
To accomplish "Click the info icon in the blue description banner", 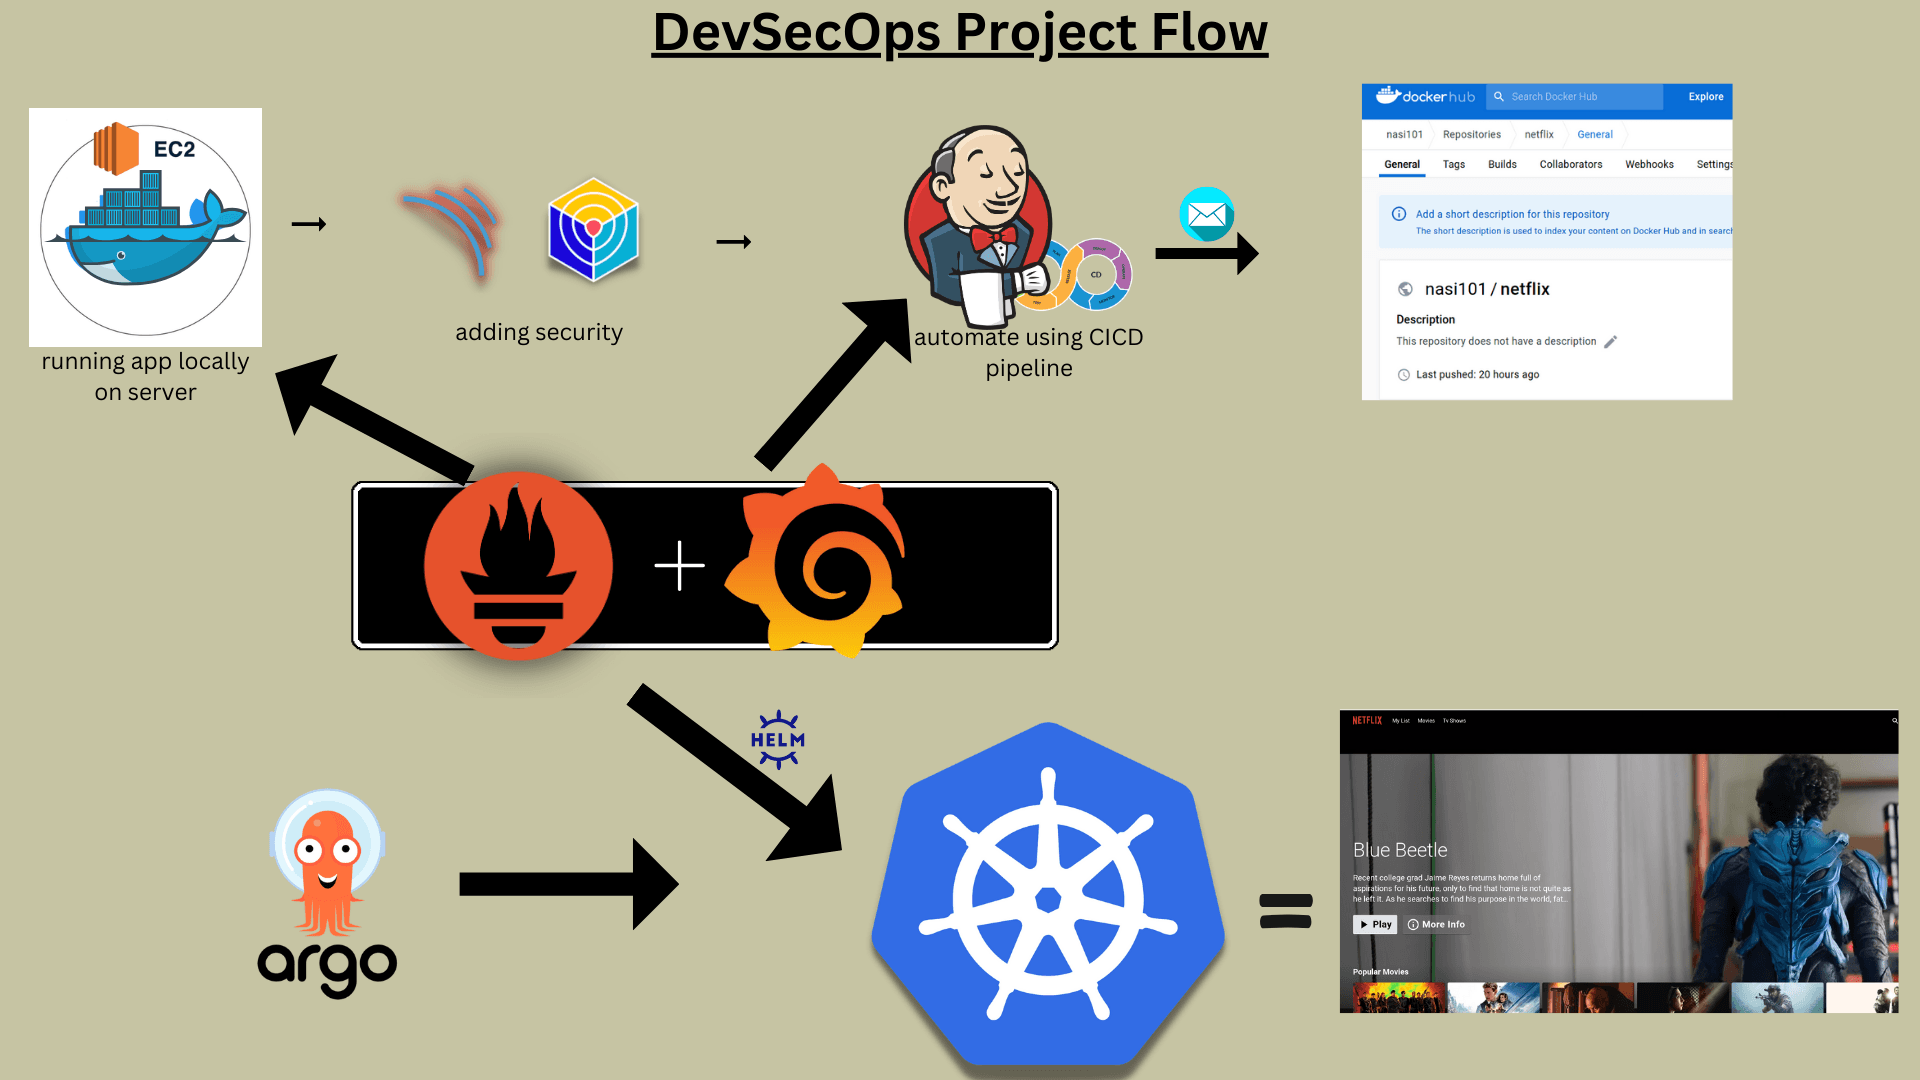I will pyautogui.click(x=1397, y=213).
